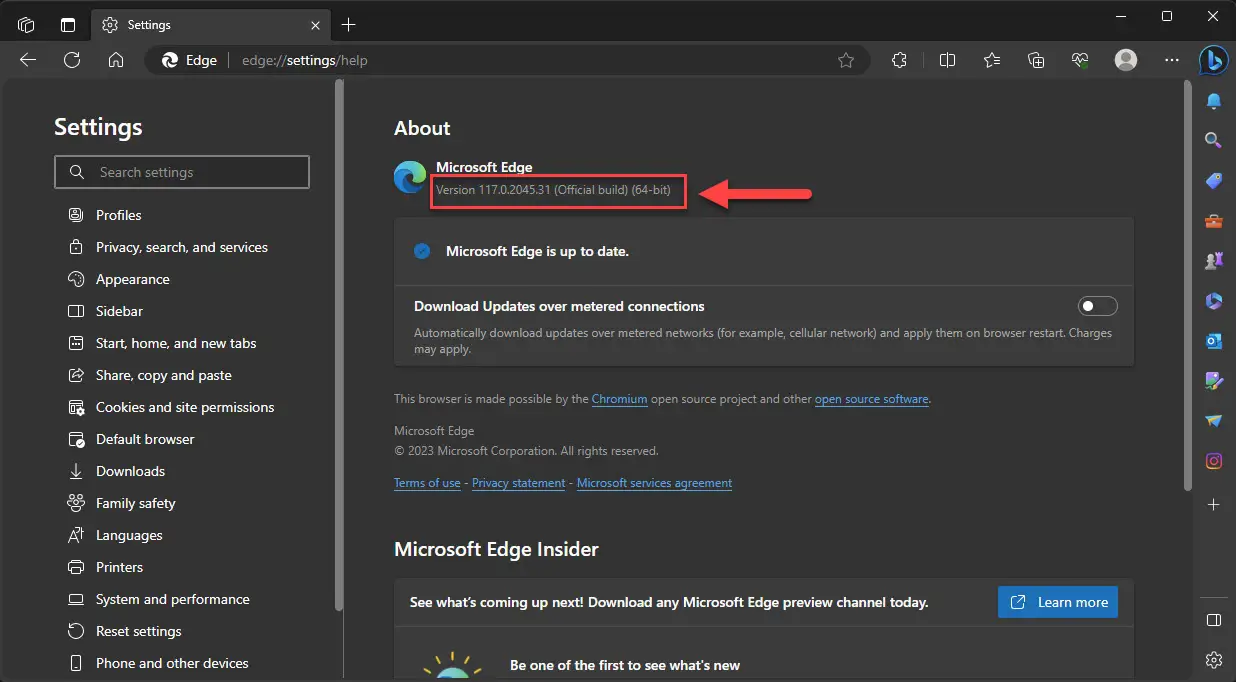Focus the Search settings field
The image size is (1236, 682).
tap(182, 172)
